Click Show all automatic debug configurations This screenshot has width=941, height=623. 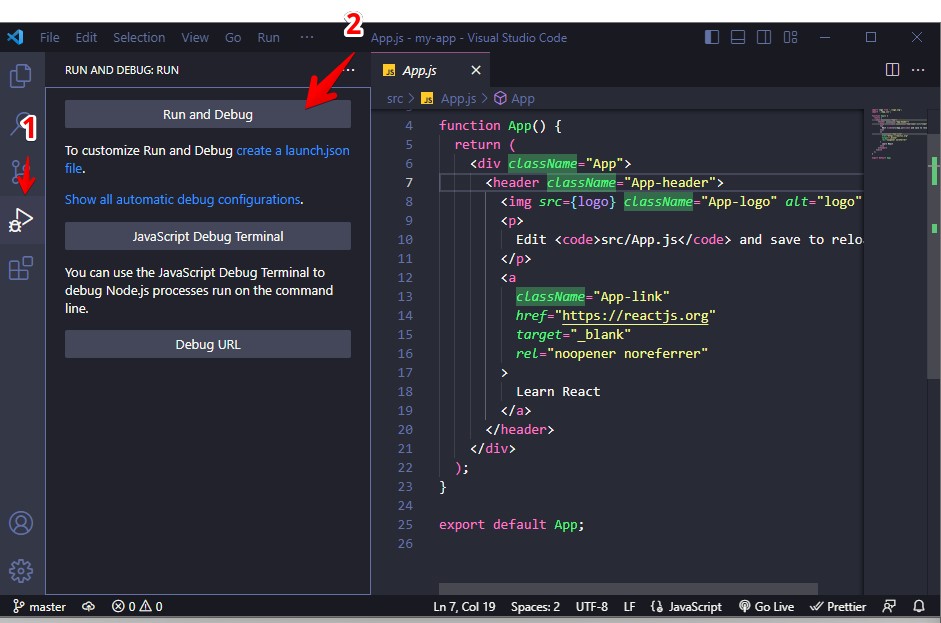click(x=182, y=199)
